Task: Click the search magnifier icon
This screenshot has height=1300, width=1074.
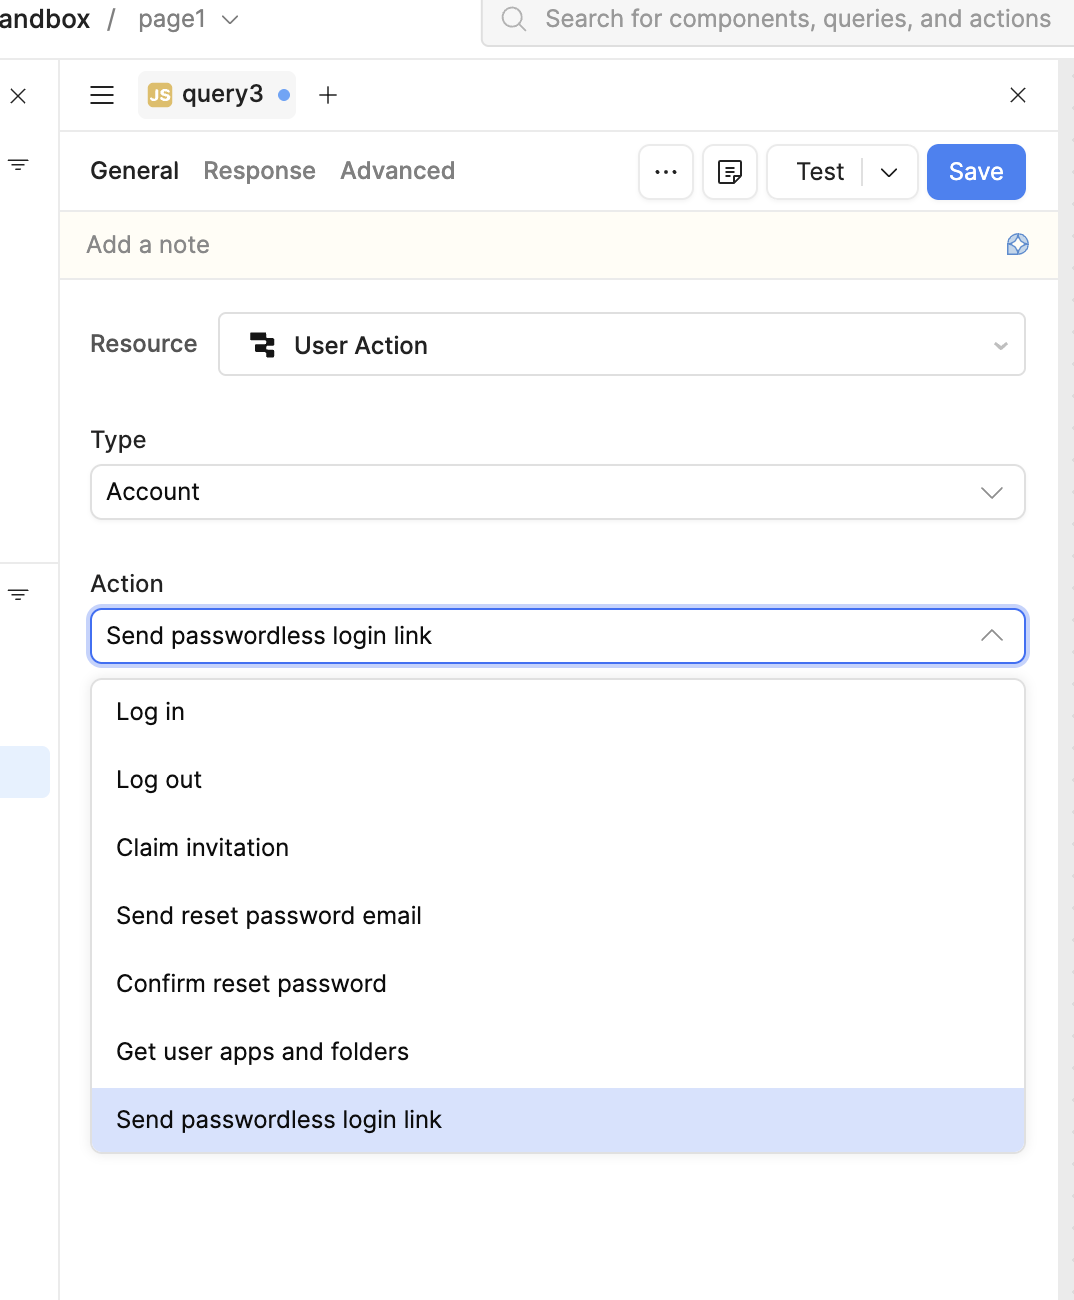Action: 514,19
